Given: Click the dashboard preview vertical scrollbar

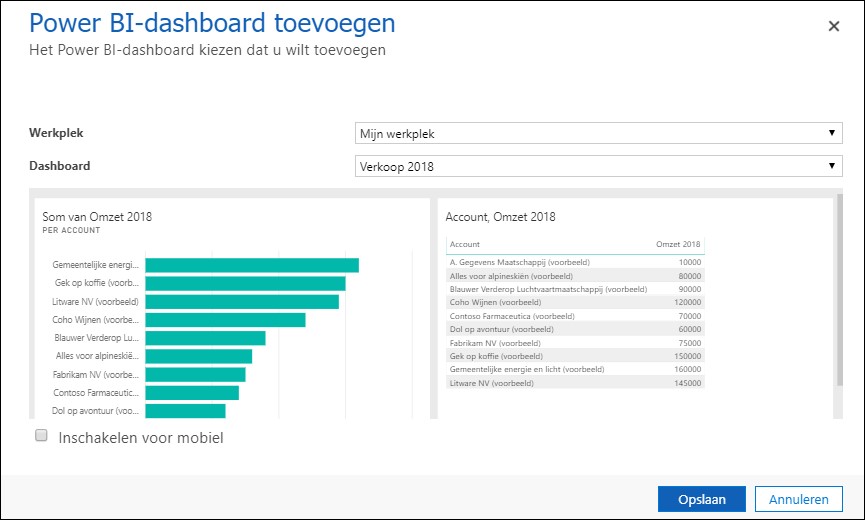Looking at the screenshot, I should 839,300.
